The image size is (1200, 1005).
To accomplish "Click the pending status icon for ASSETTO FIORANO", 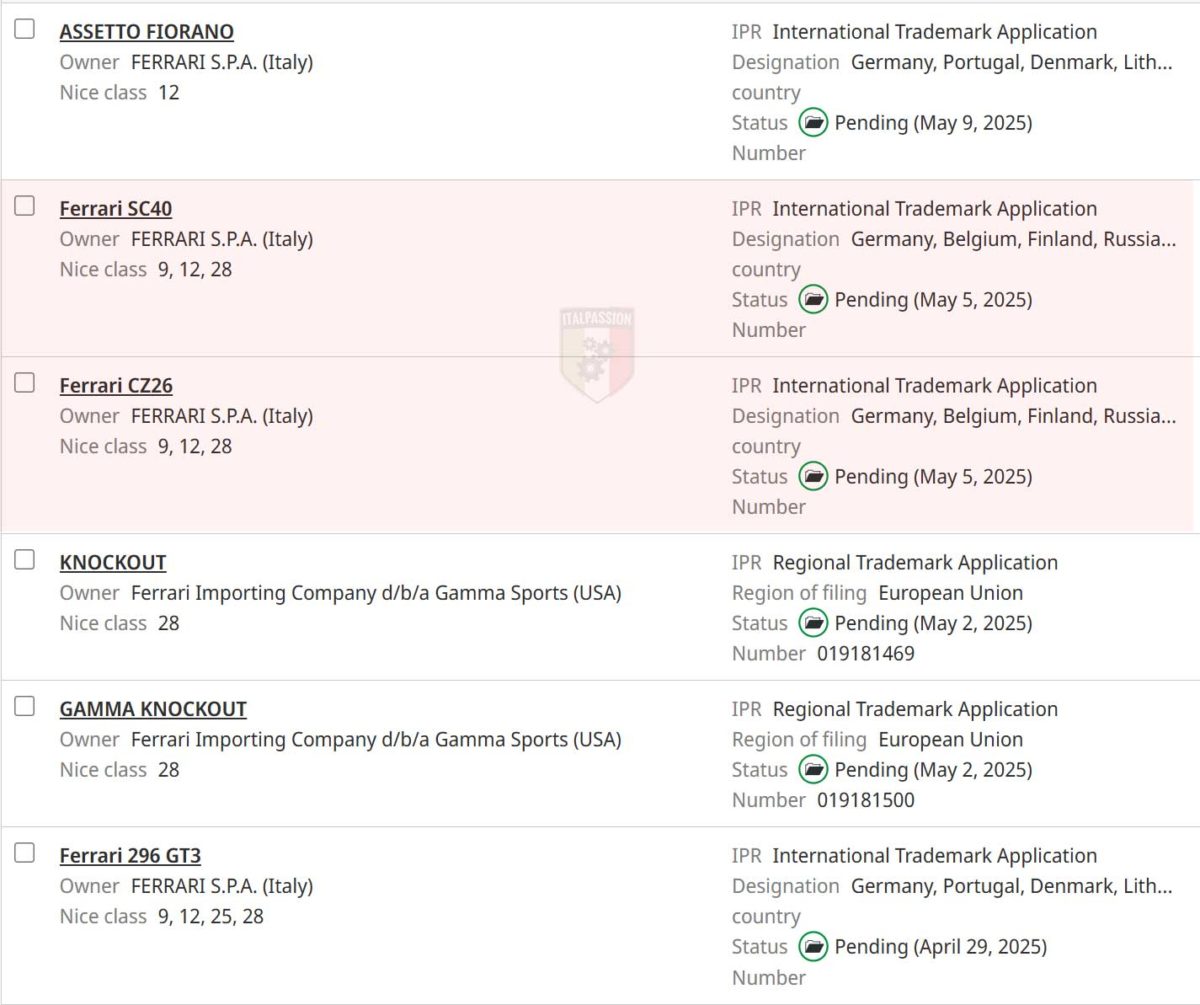I will (x=813, y=123).
